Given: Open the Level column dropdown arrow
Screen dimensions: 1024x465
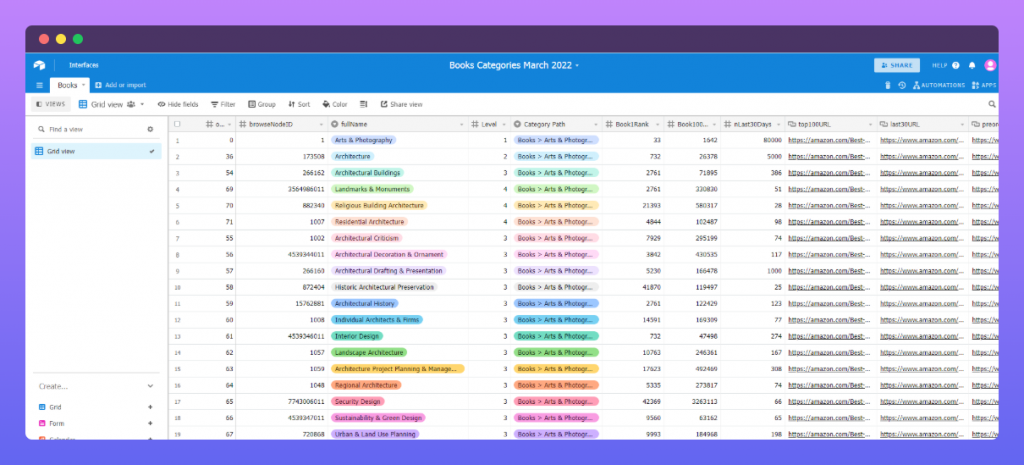Looking at the screenshot, I should point(504,124).
